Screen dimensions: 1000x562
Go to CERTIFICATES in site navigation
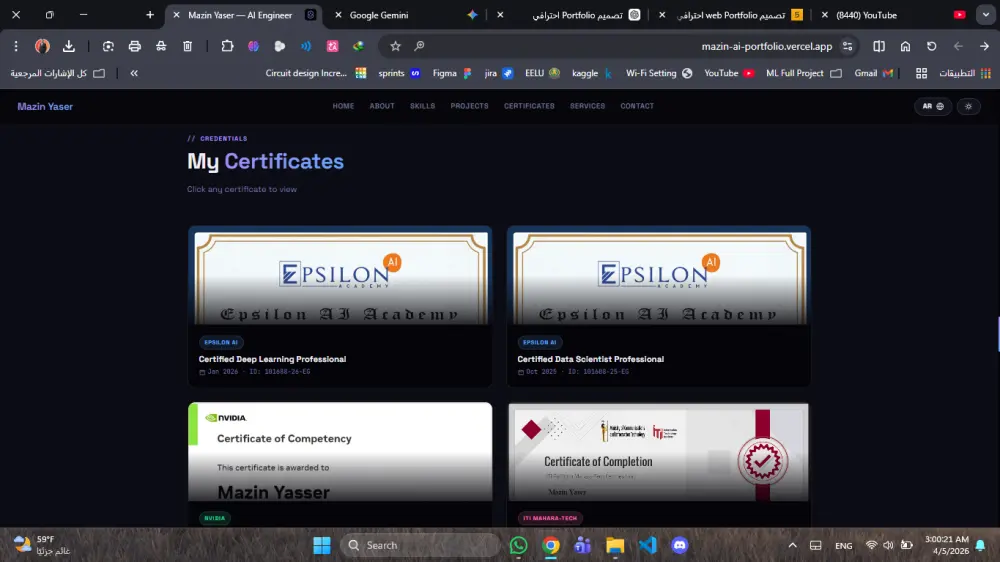click(529, 106)
